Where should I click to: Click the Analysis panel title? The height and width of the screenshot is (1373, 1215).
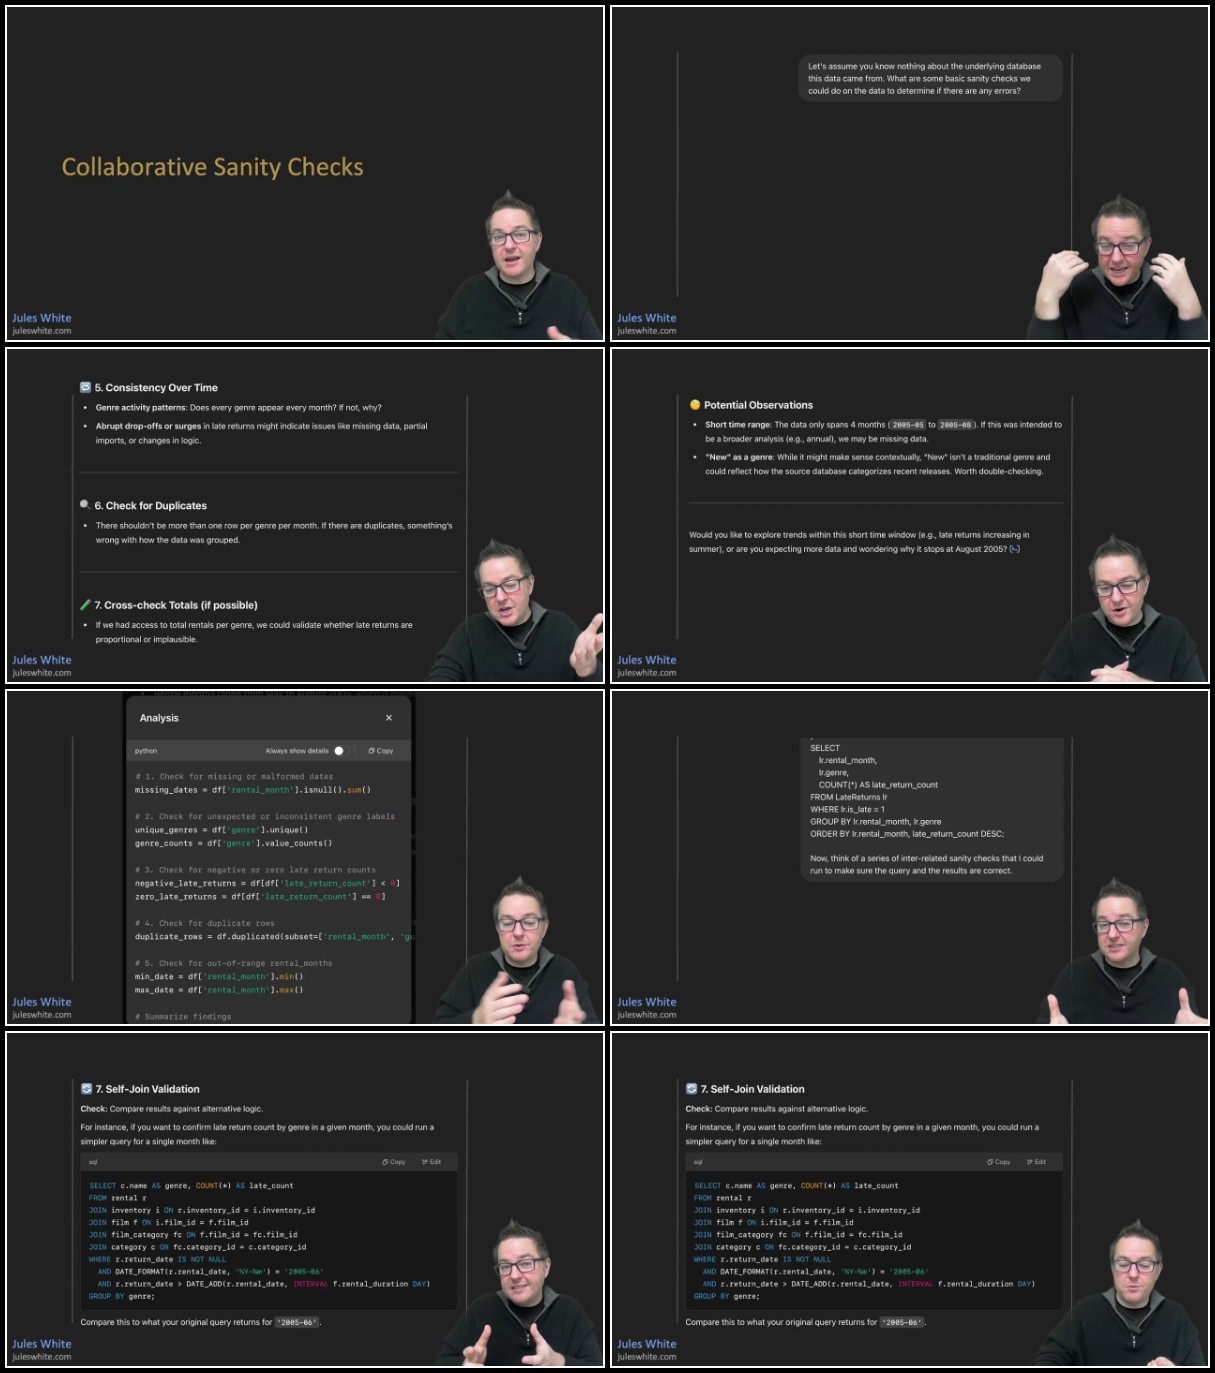[x=159, y=718]
